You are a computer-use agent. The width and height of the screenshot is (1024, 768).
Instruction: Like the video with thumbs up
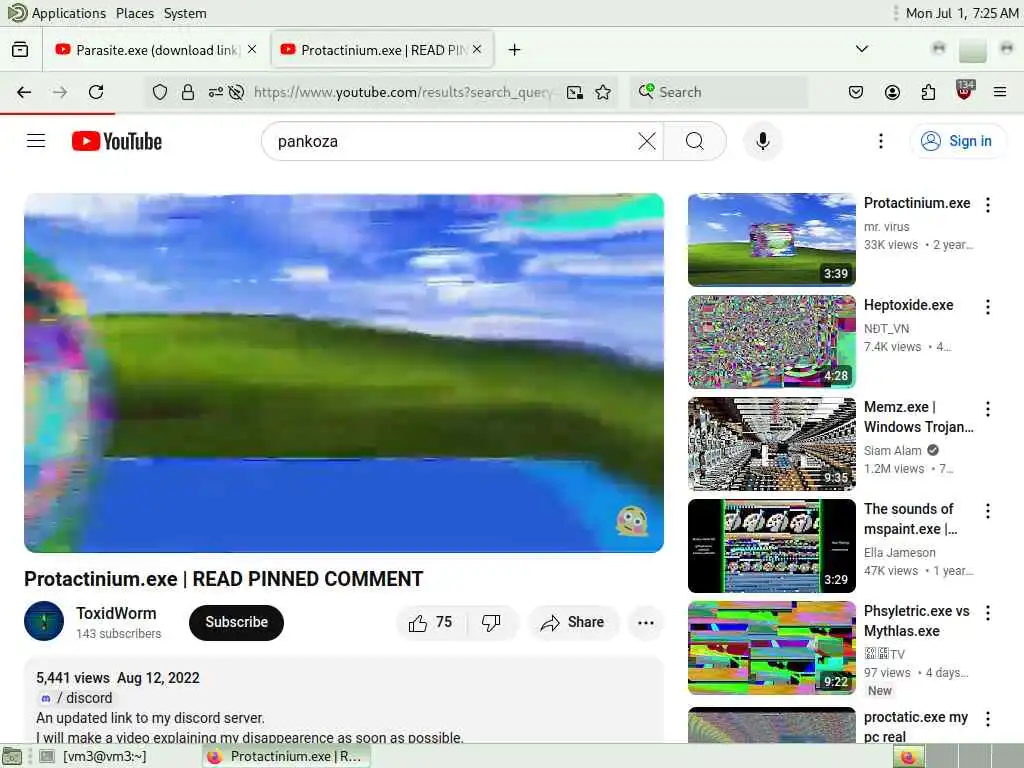(430, 622)
